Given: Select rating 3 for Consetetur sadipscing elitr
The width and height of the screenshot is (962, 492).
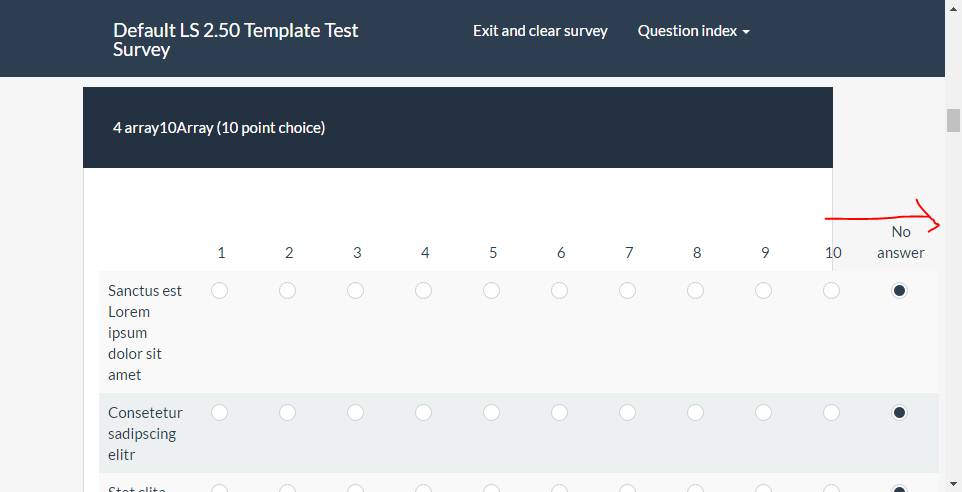Looking at the screenshot, I should 356,413.
